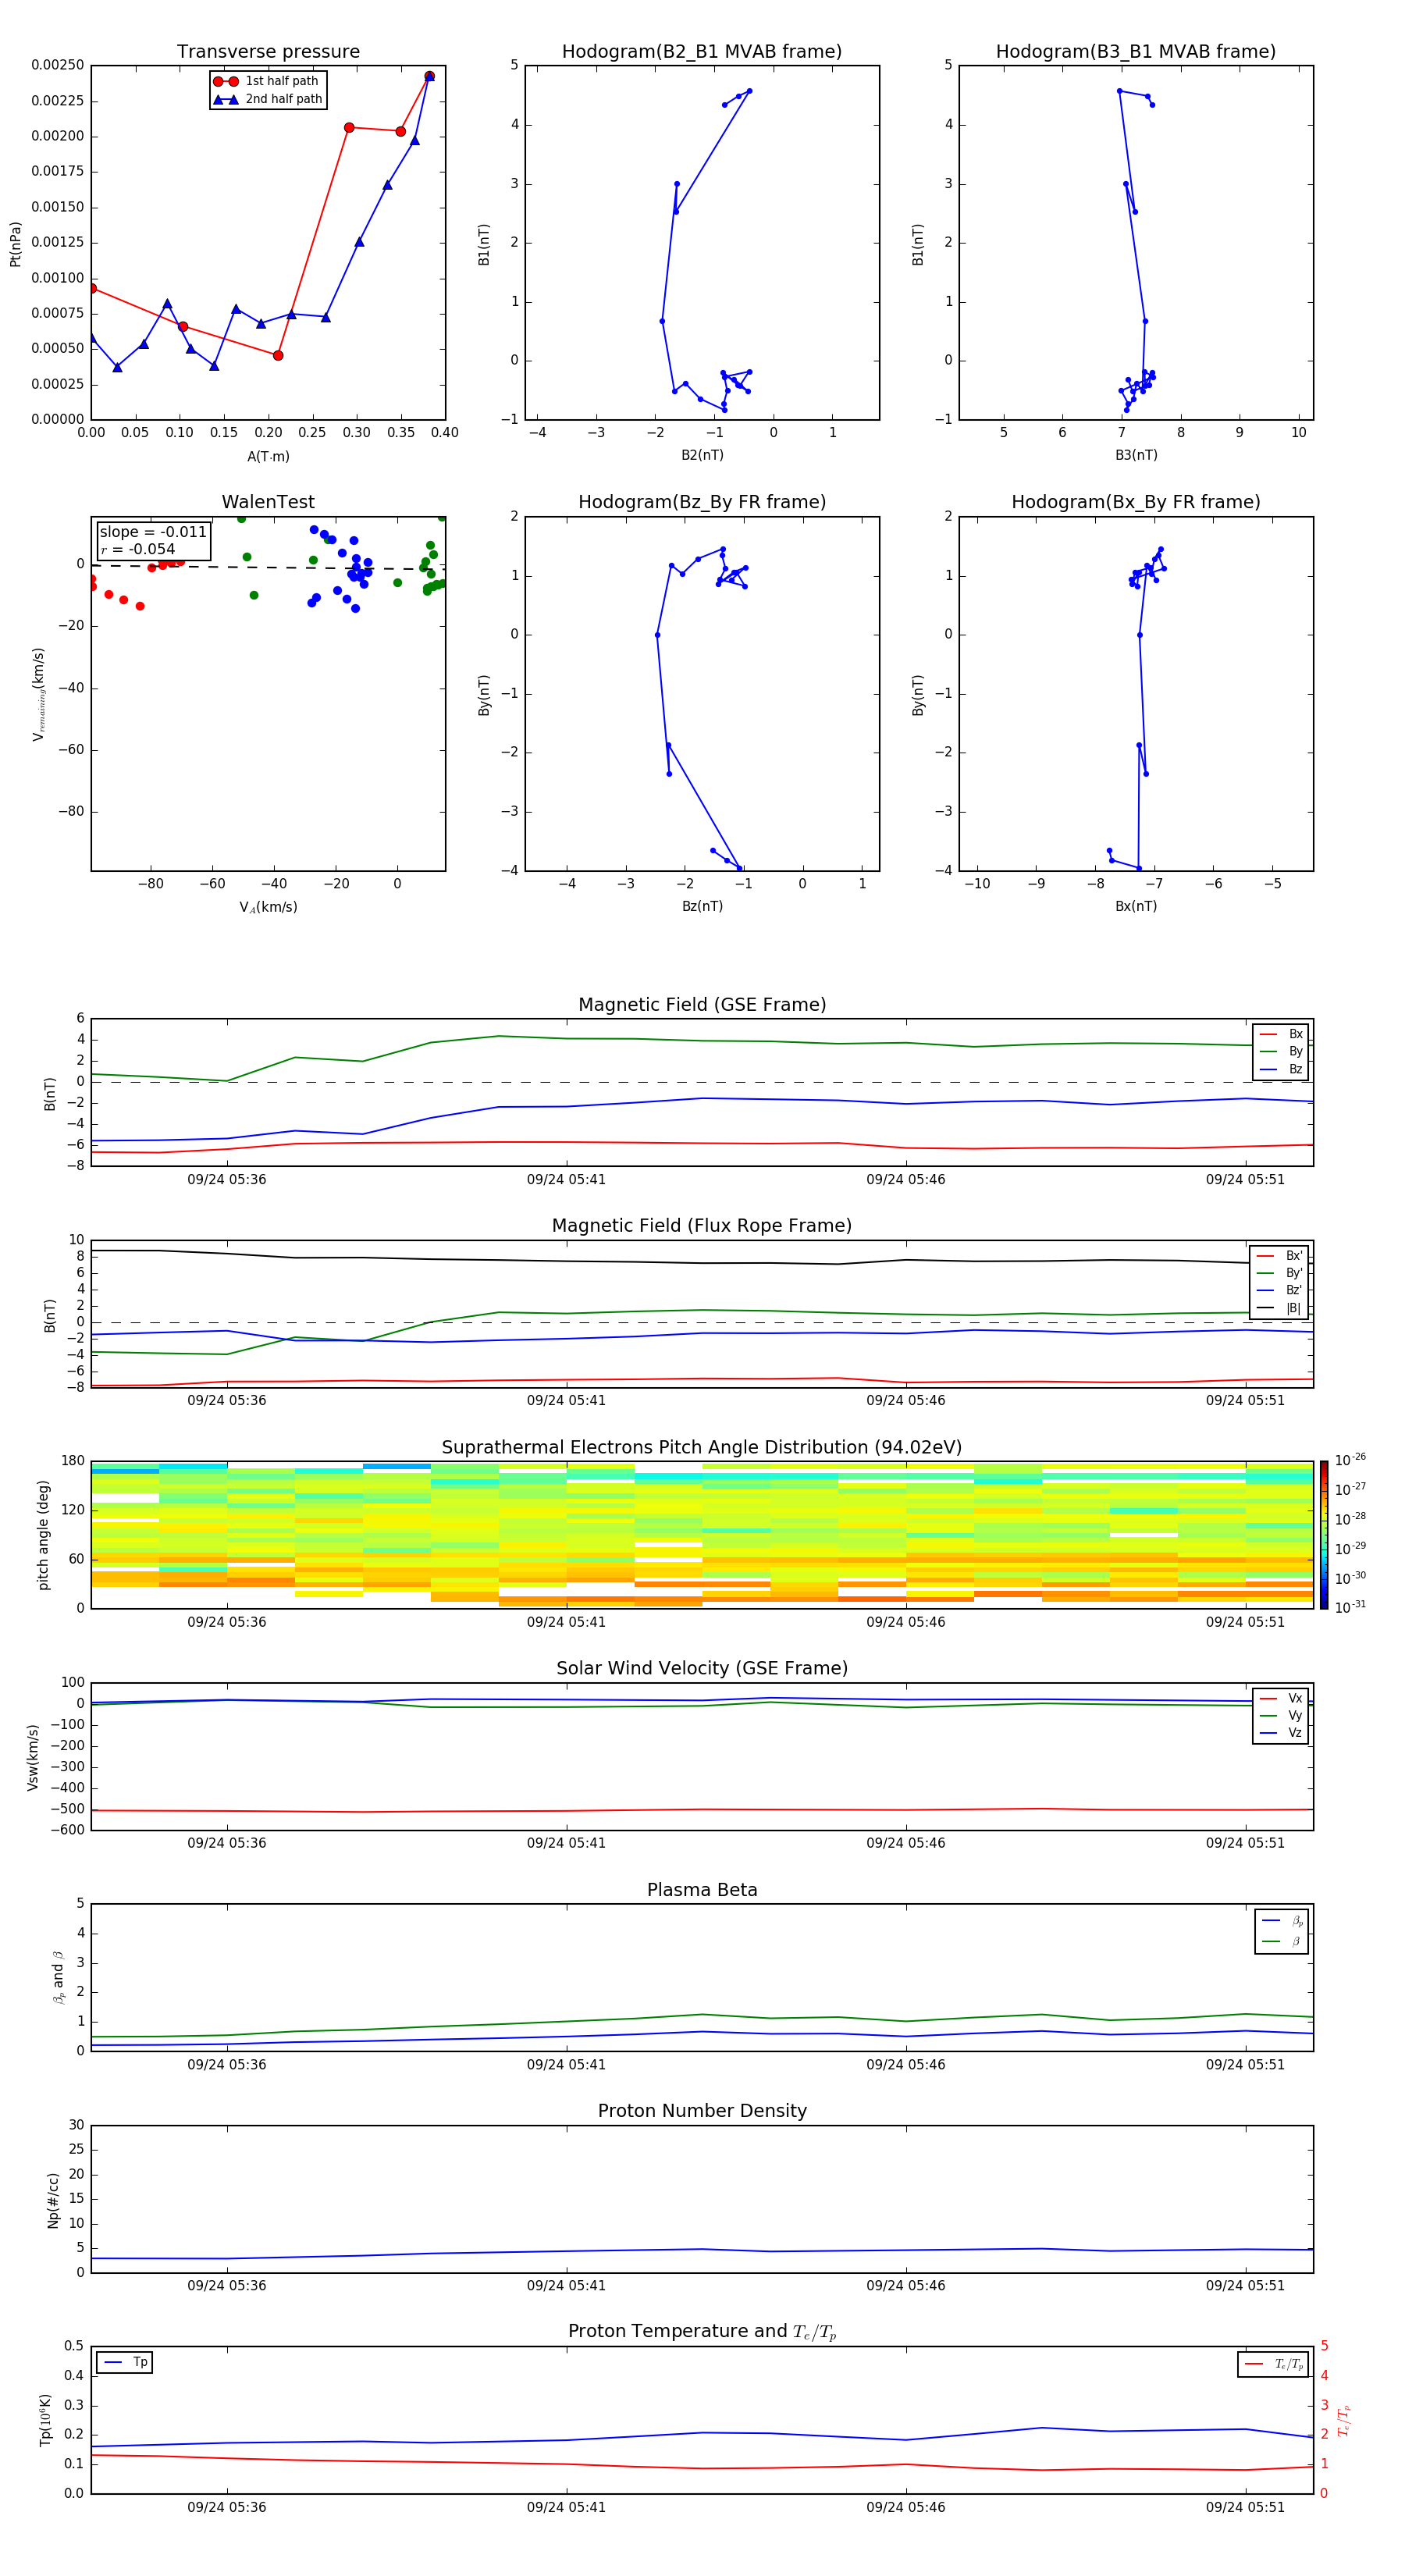Click the red Te/Tp right axis label
The image size is (1405, 2576).
[x=1343, y=2420]
